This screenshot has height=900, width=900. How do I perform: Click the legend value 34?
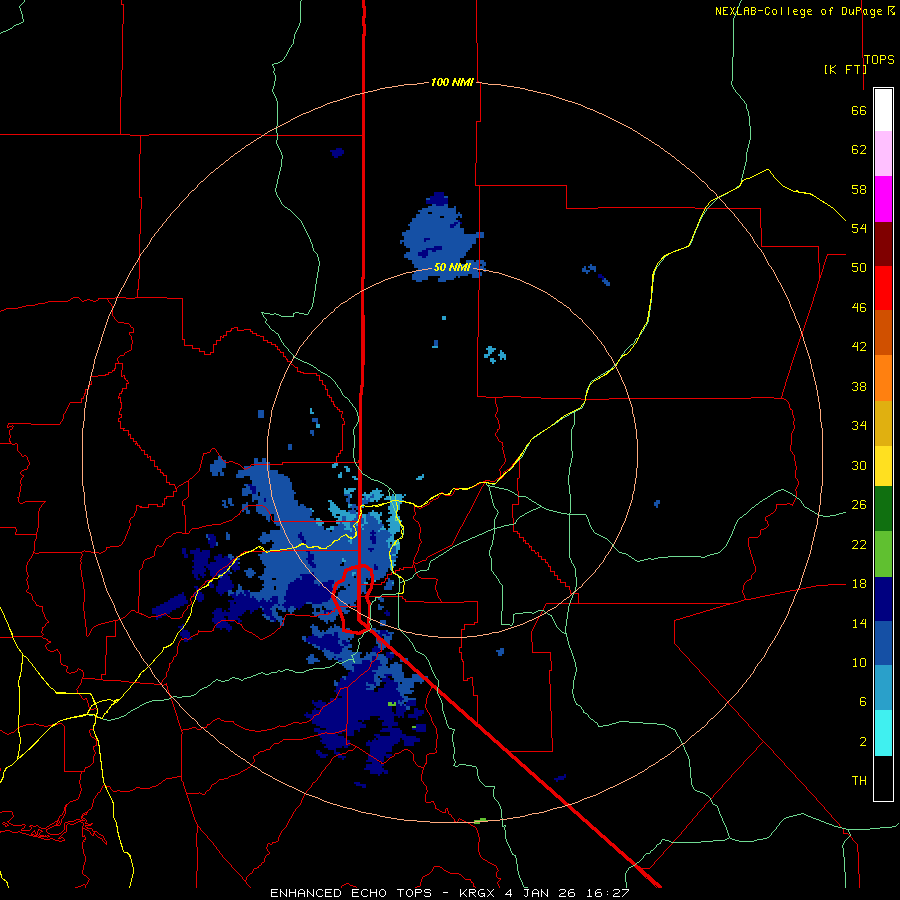click(x=859, y=426)
